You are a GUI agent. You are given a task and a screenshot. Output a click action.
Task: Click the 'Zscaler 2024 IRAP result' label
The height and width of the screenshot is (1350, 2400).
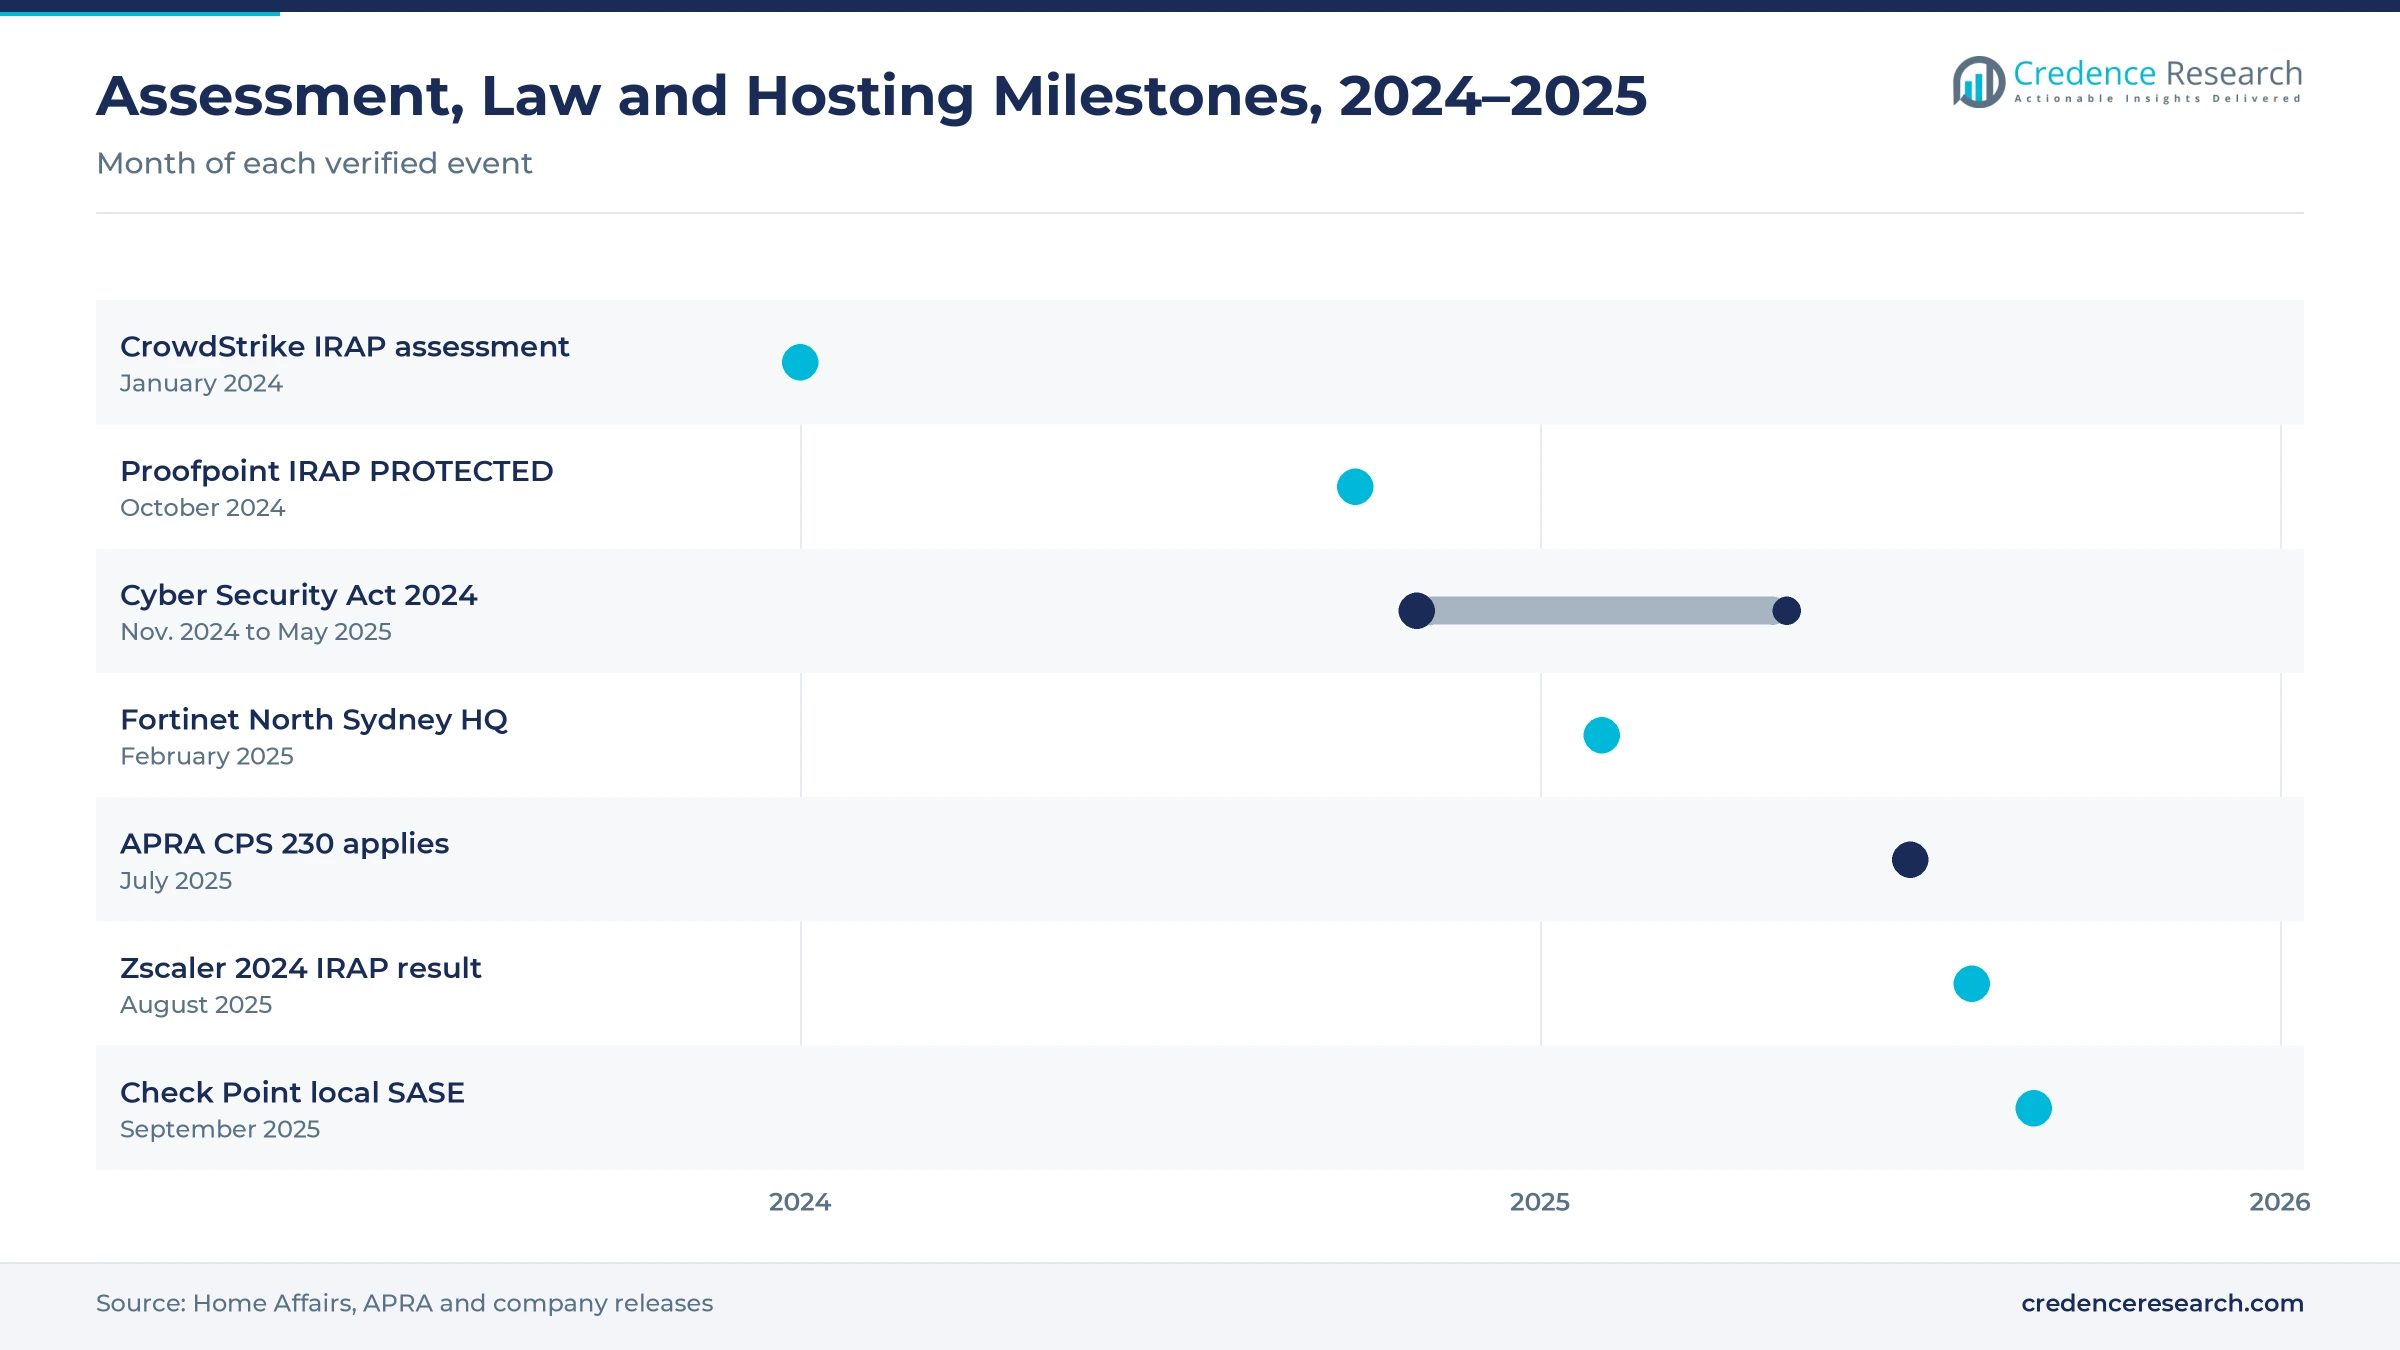point(300,968)
